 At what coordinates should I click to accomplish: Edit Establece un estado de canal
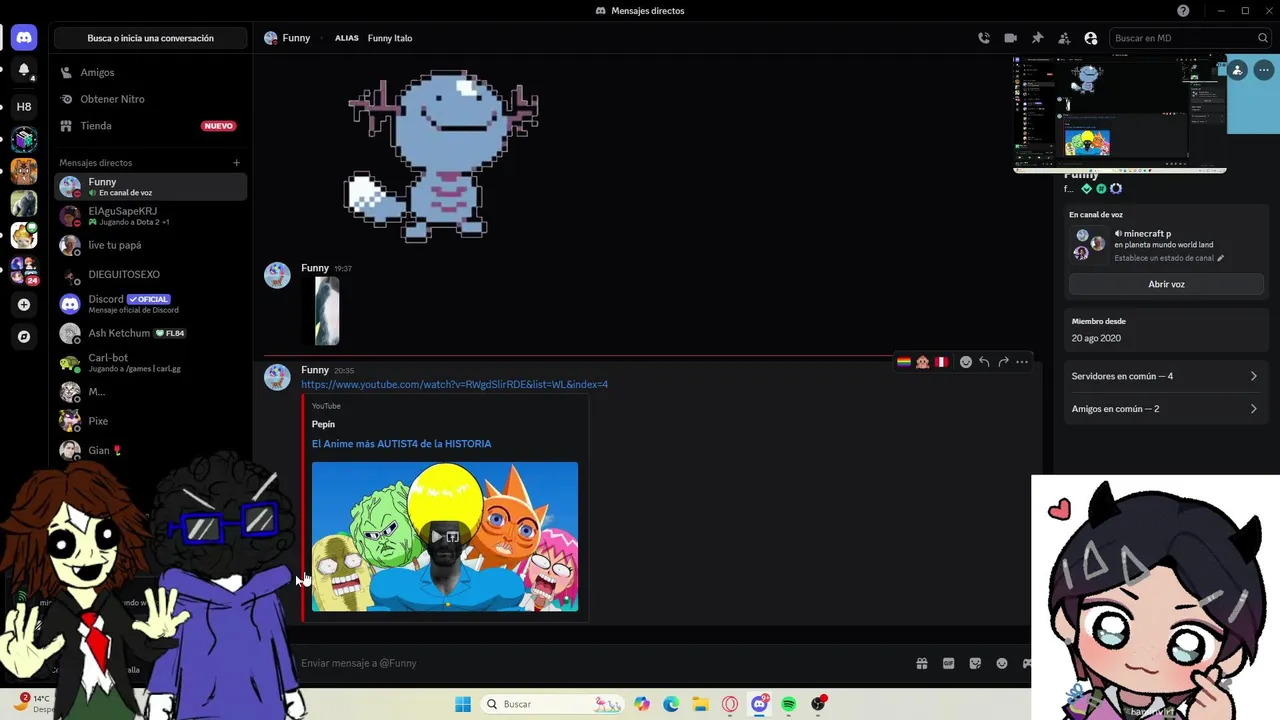1169,258
